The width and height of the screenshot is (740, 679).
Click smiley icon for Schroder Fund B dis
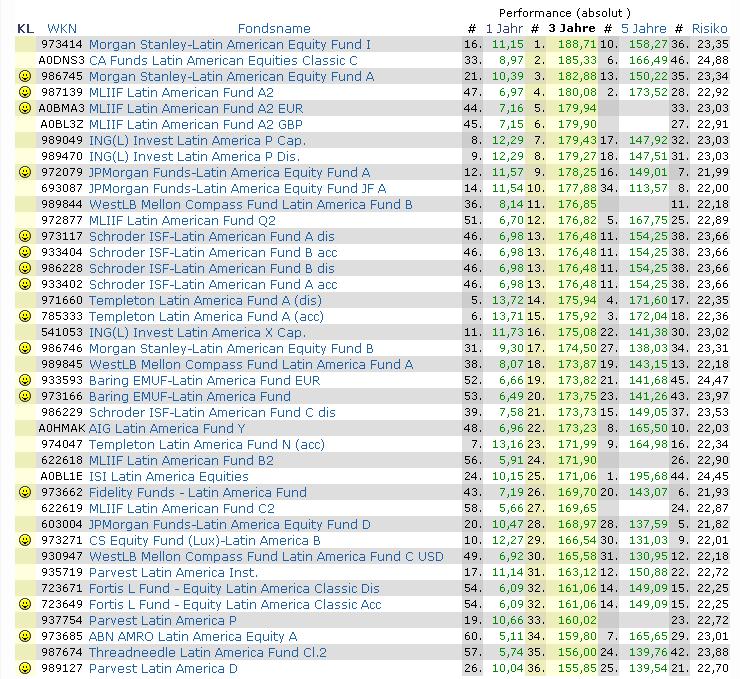tap(25, 268)
